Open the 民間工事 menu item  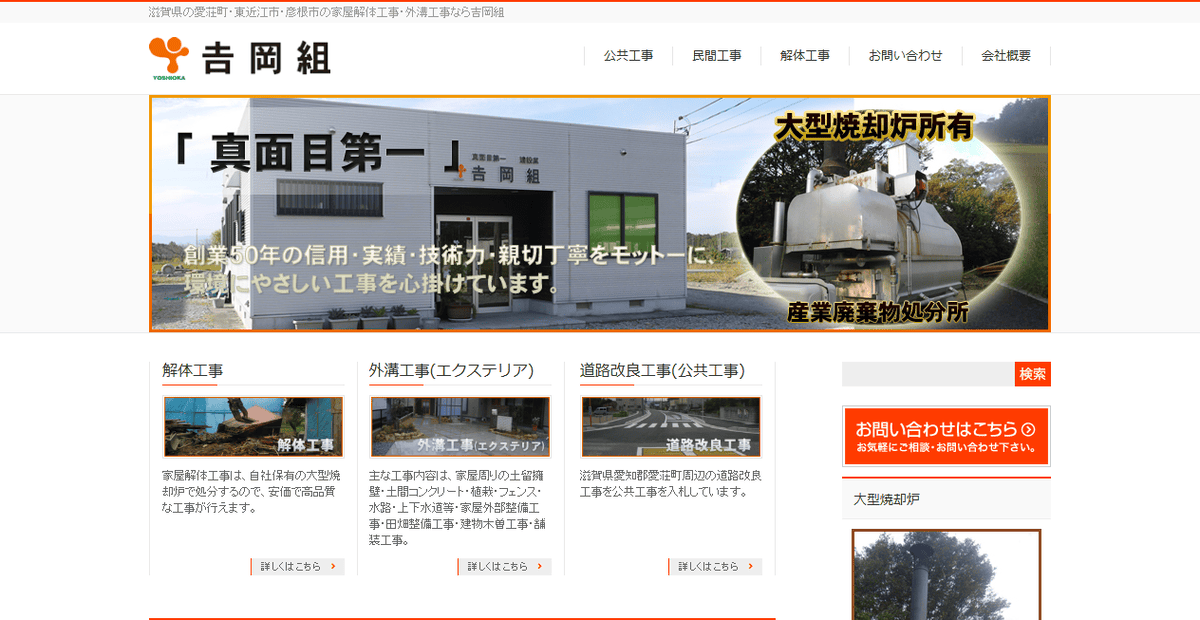(716, 57)
